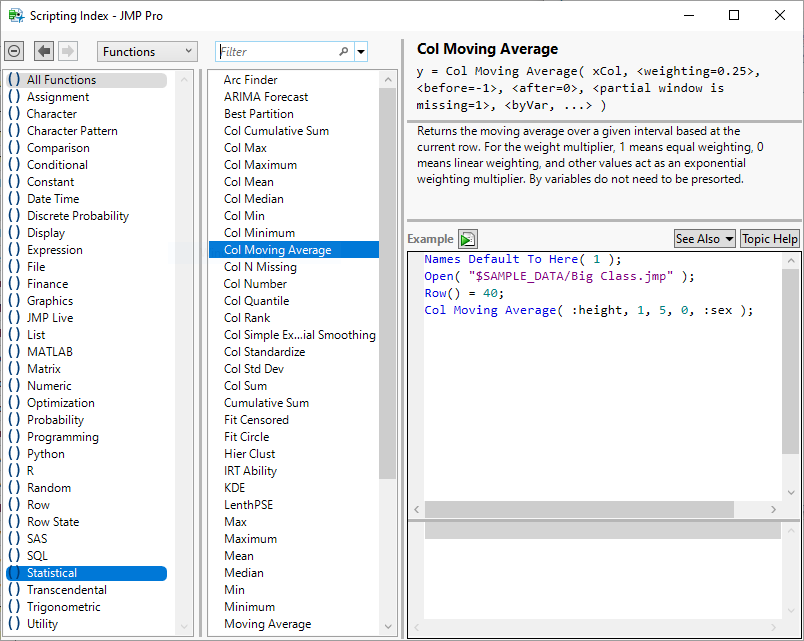This screenshot has width=804, height=641.
Task: Open Topic Help
Action: 769,239
